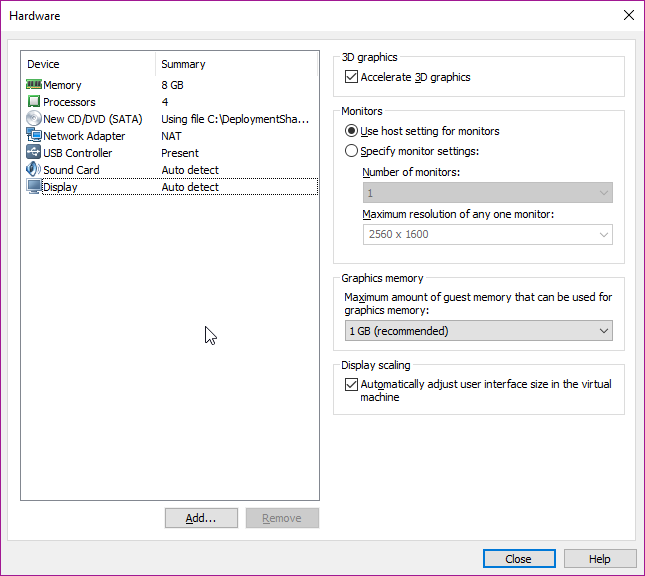
Task: Click the 8 GB memory summary
Action: 172,85
